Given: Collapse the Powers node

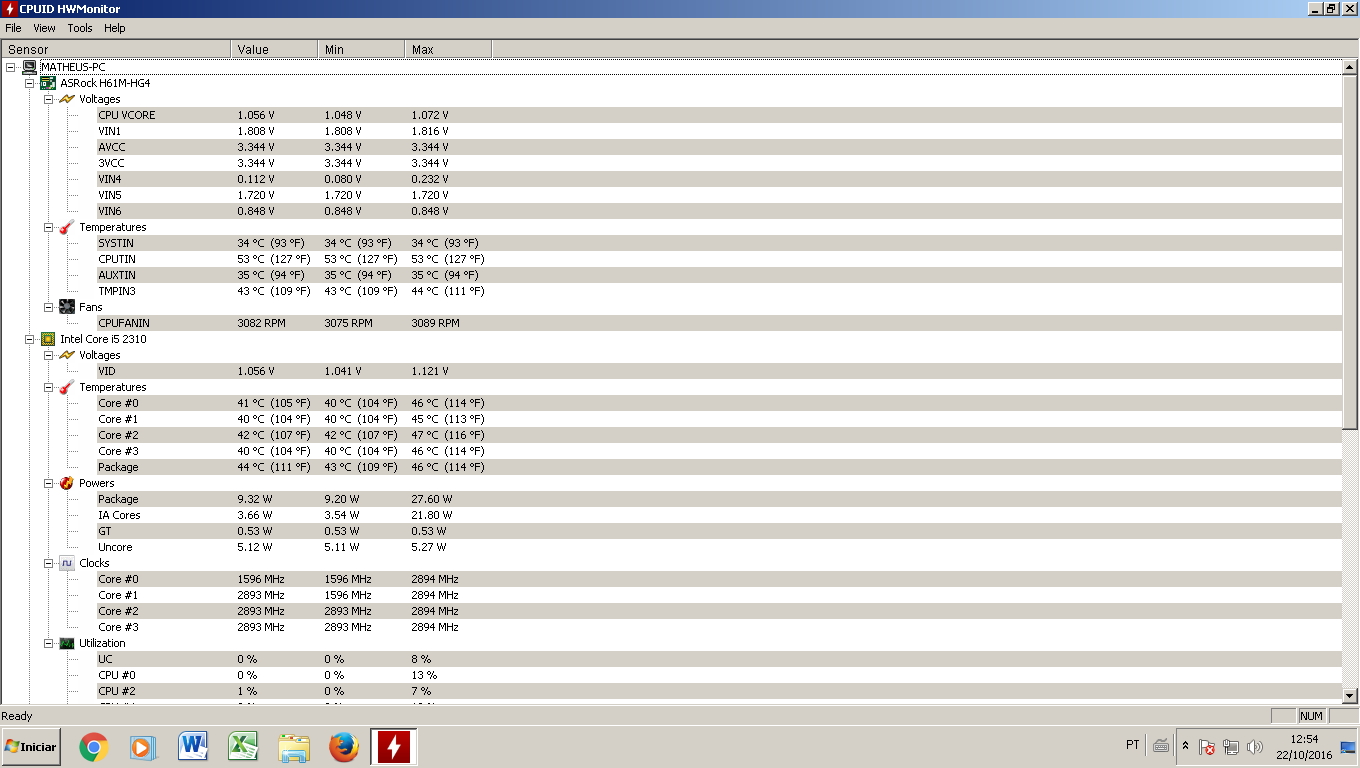Looking at the screenshot, I should point(48,483).
